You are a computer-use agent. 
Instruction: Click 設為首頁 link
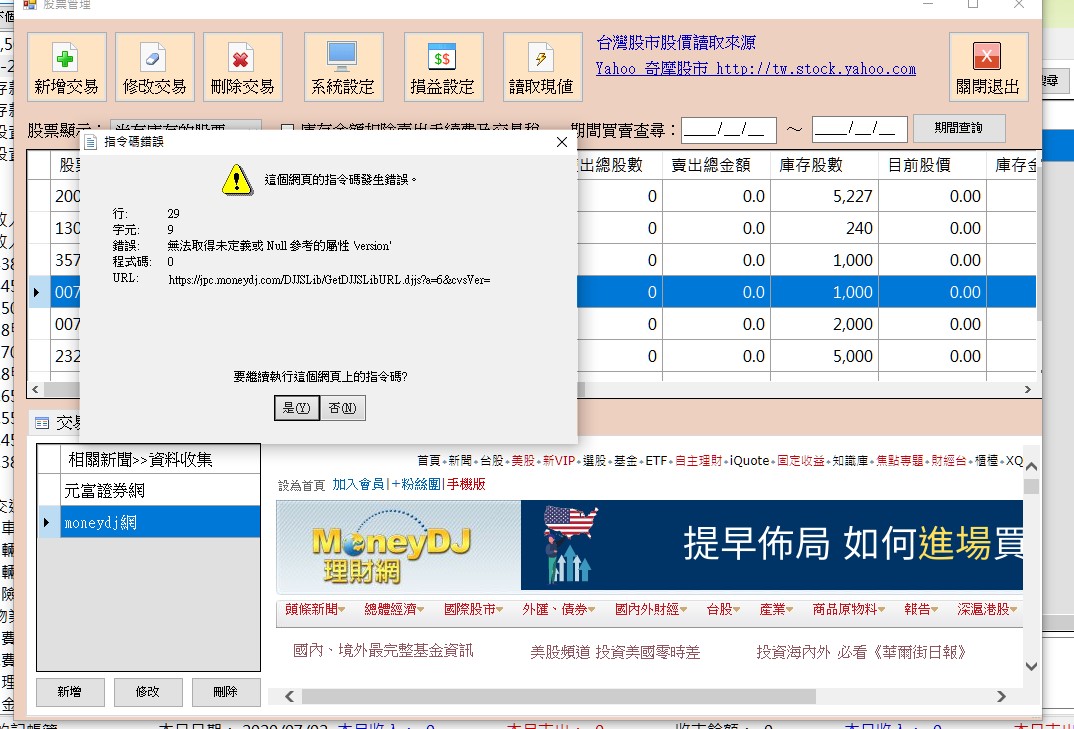click(x=301, y=485)
